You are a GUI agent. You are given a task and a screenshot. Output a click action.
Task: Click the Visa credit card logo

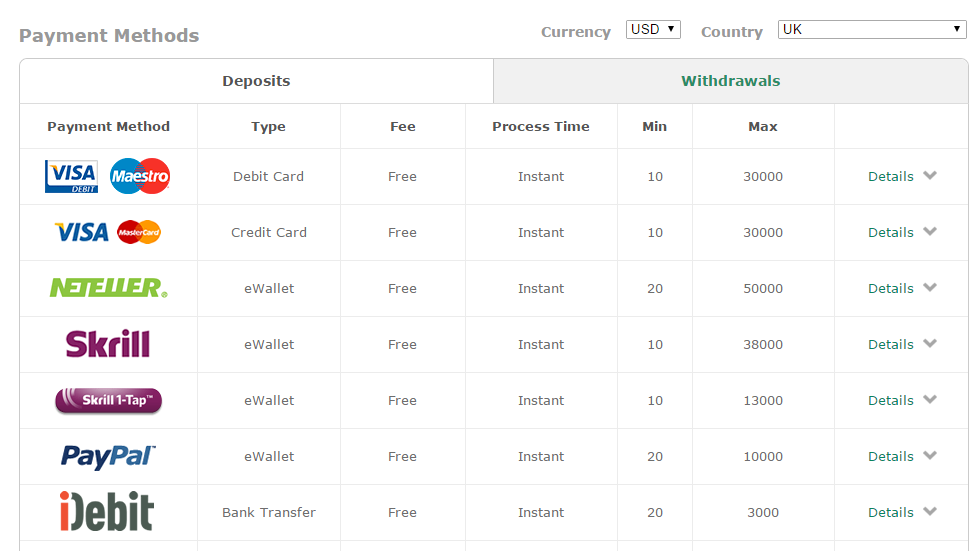[82, 233]
